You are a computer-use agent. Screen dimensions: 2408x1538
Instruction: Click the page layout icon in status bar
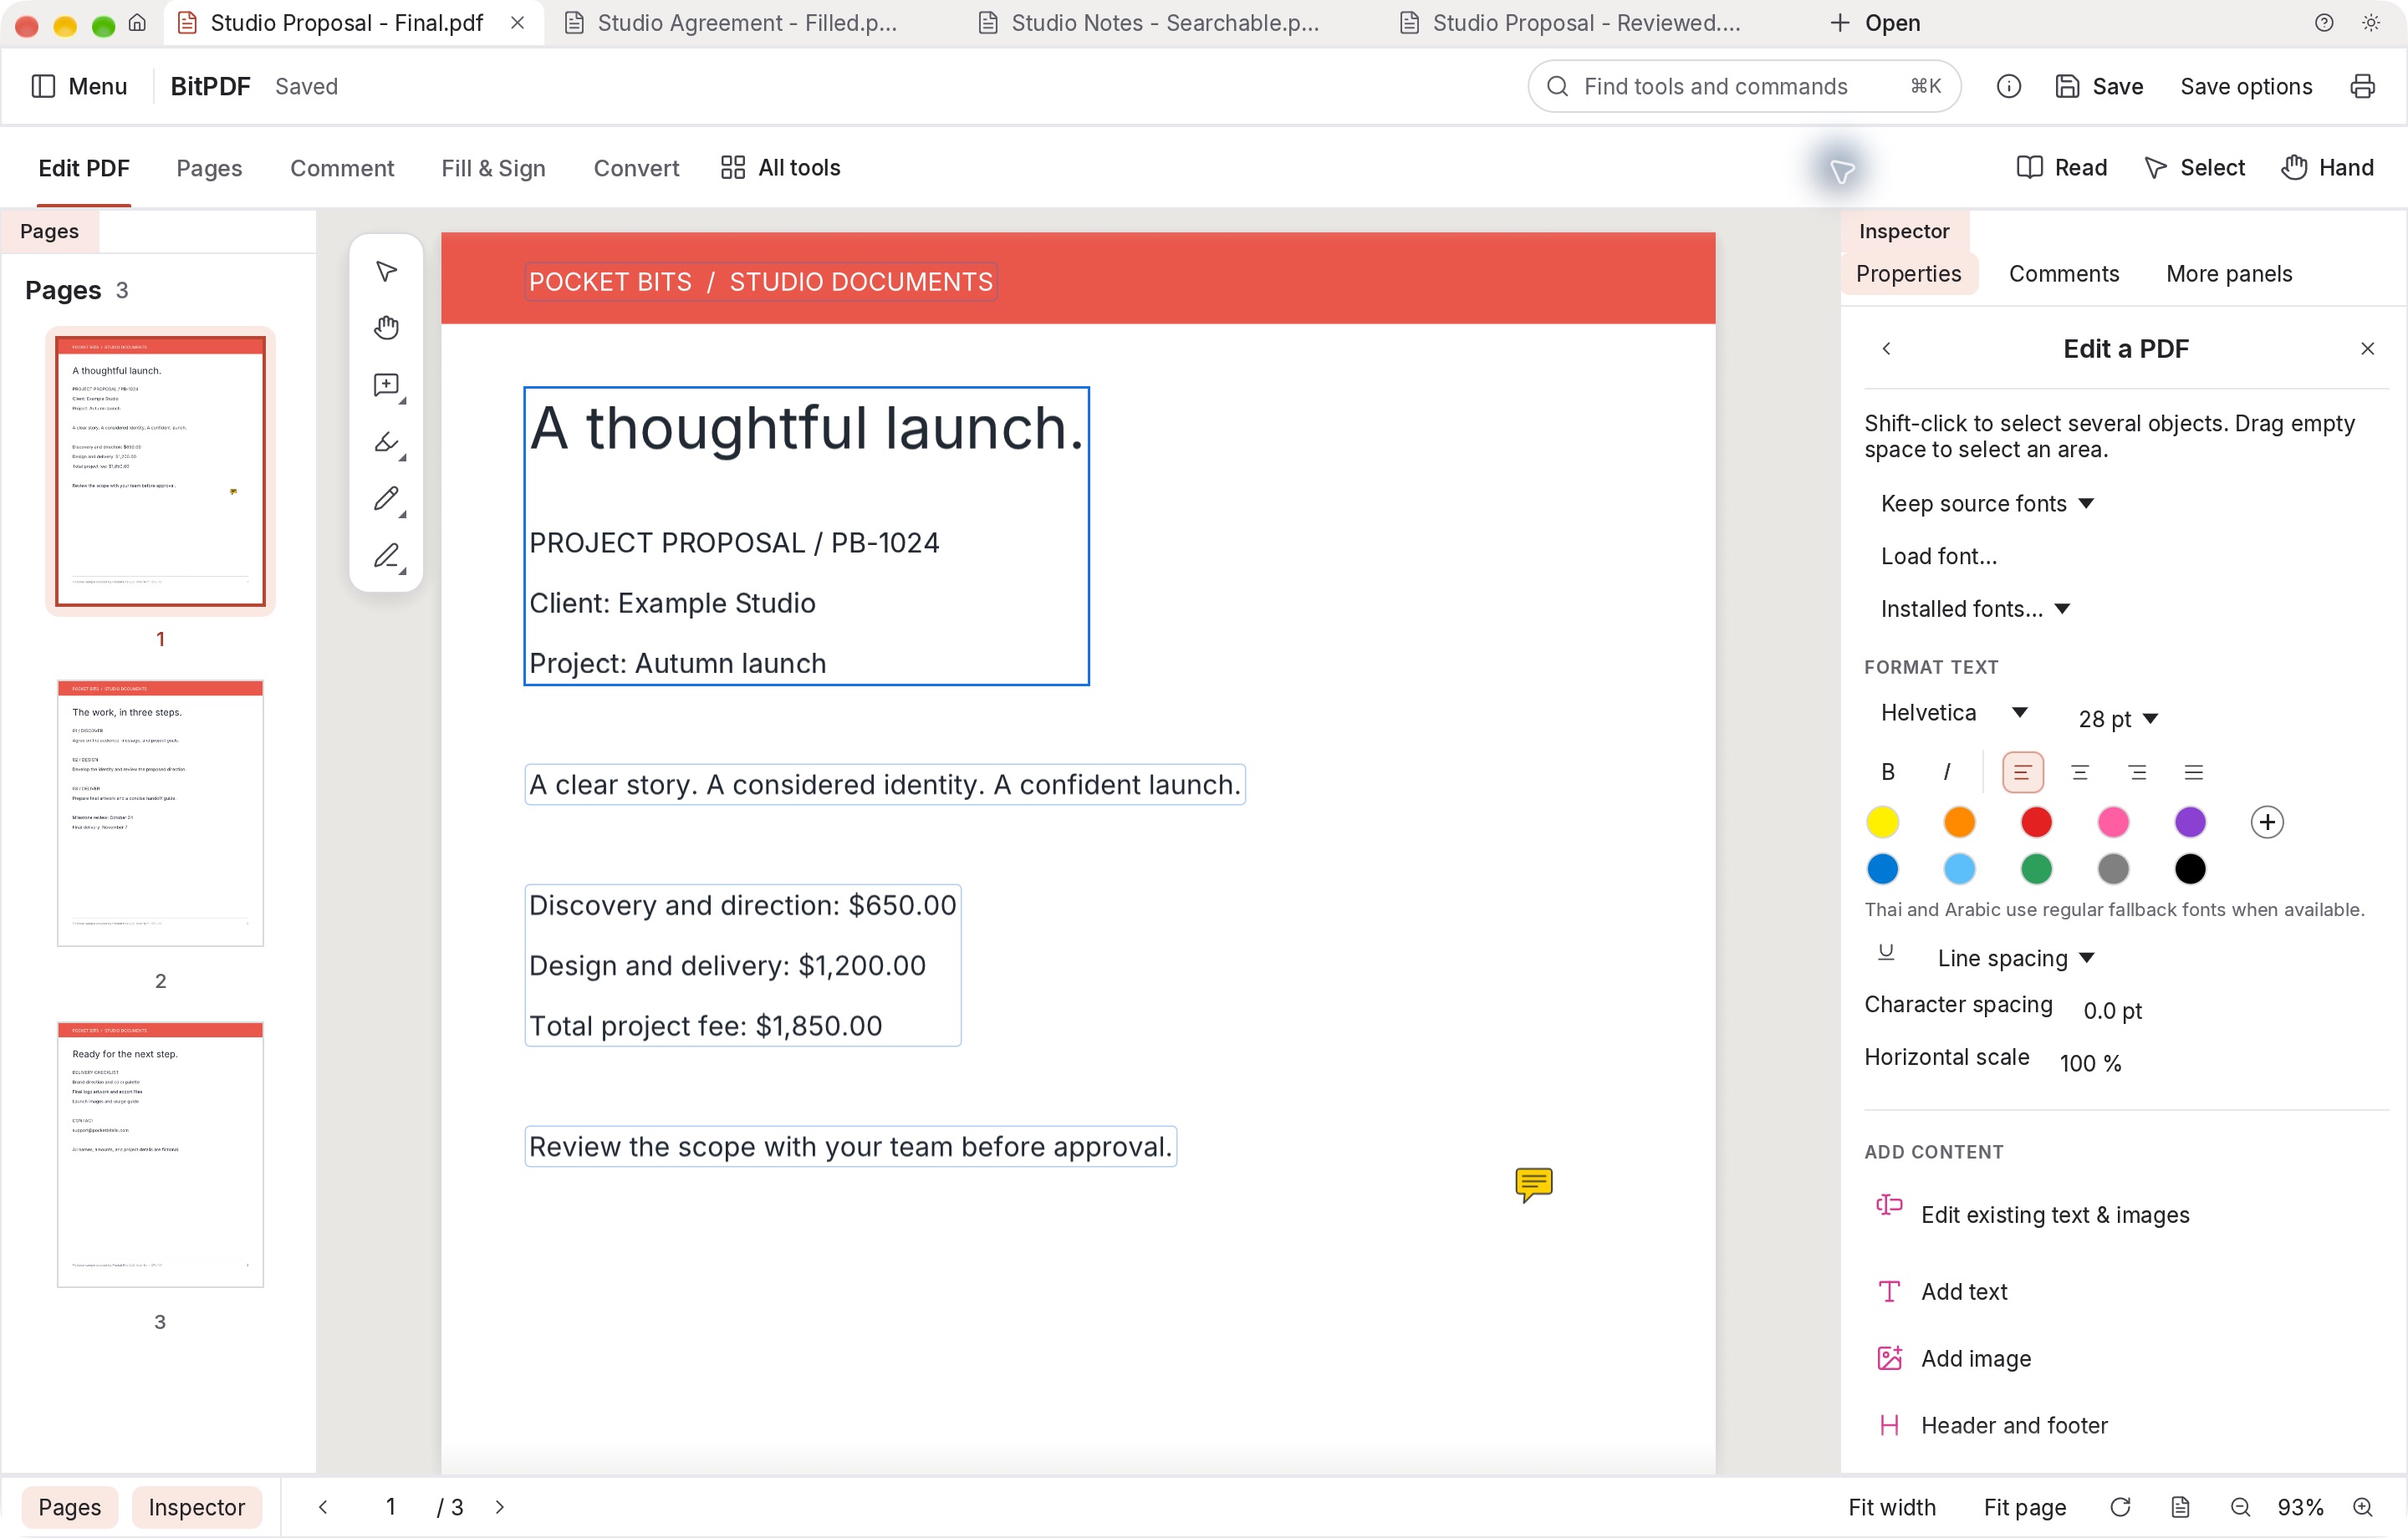tap(2181, 1507)
